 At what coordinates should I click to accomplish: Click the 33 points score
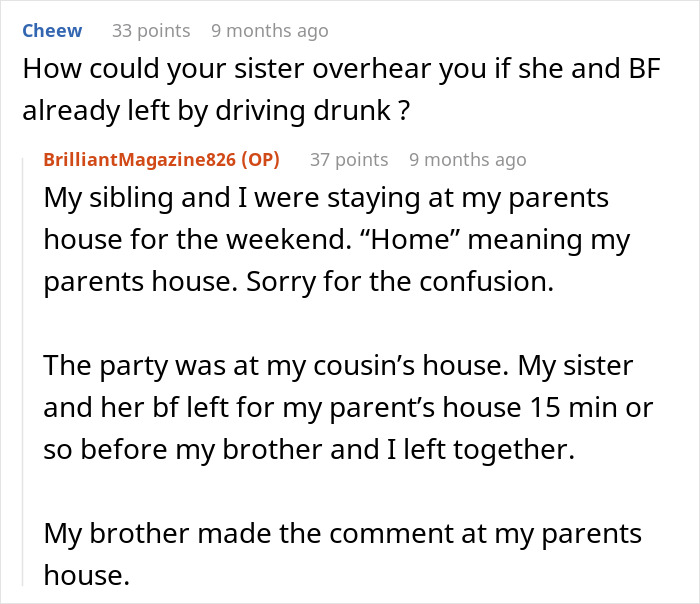coord(150,31)
